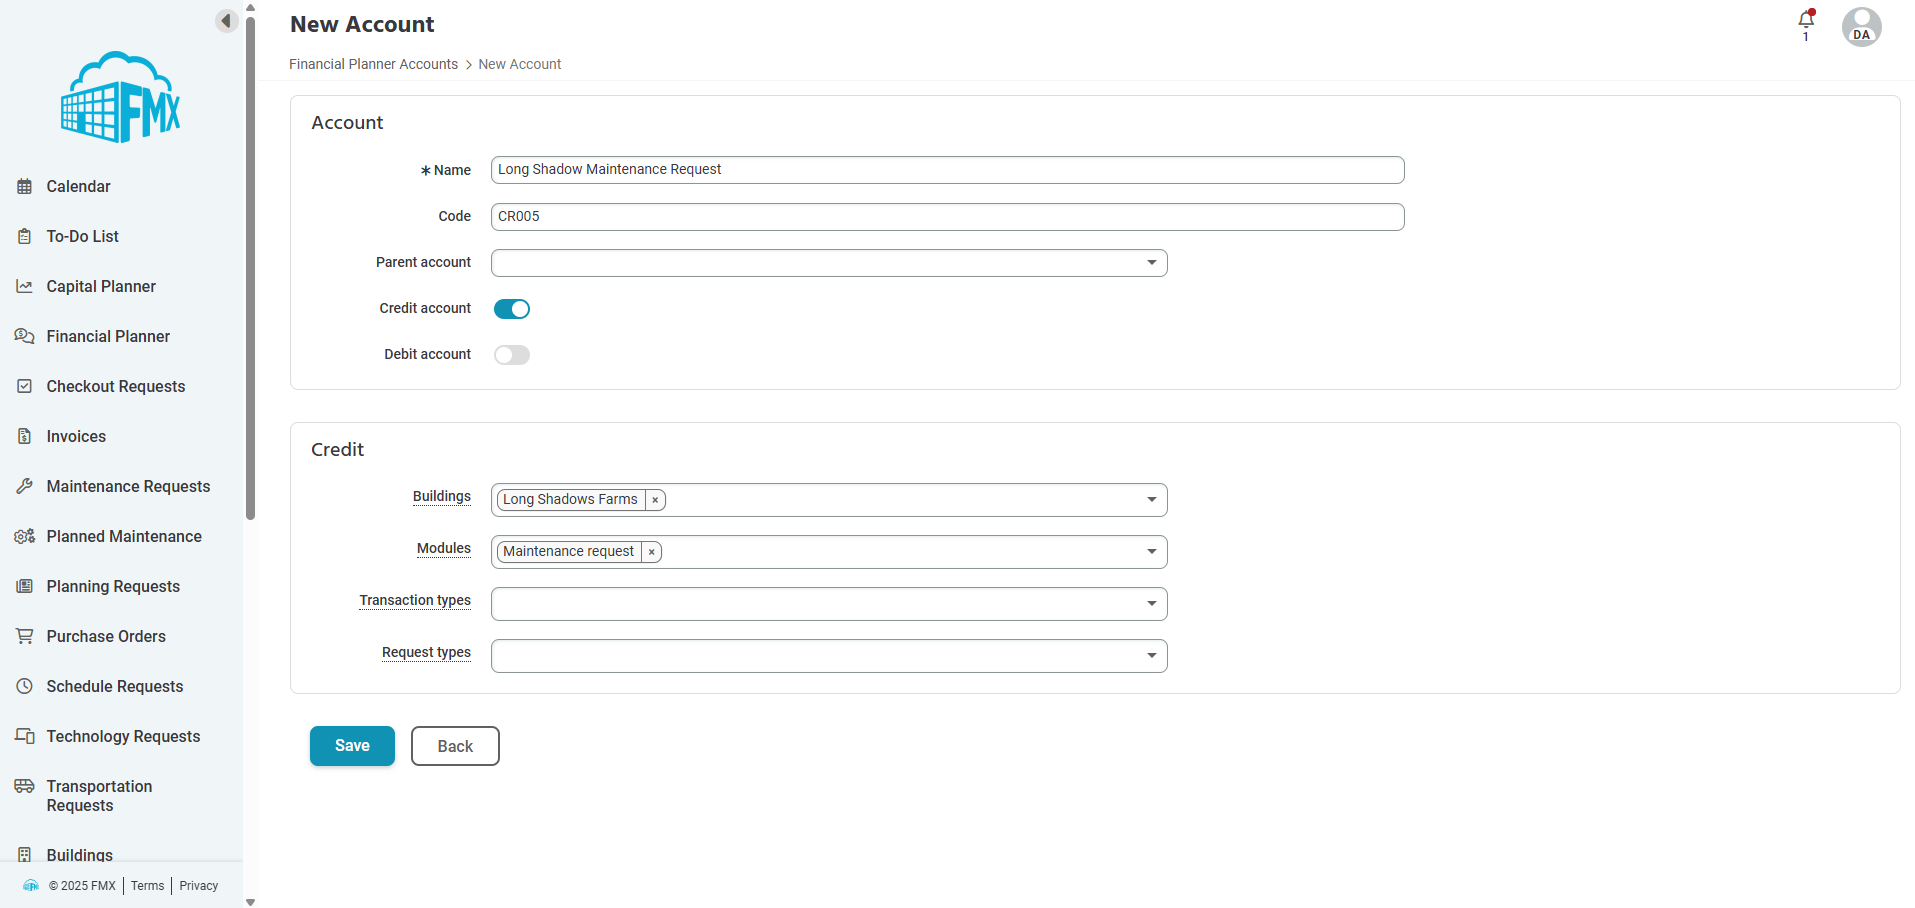
Task: Click the FMX logo
Action: click(121, 97)
